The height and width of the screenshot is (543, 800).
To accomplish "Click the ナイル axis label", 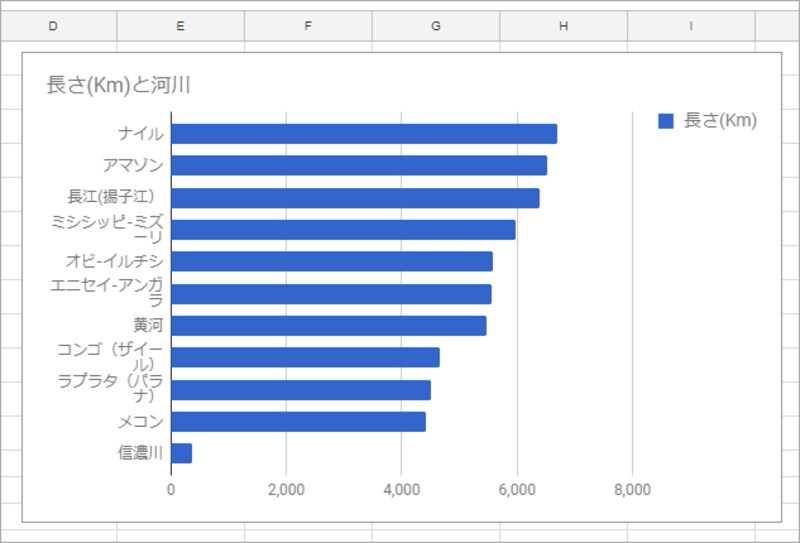I will pos(141,134).
